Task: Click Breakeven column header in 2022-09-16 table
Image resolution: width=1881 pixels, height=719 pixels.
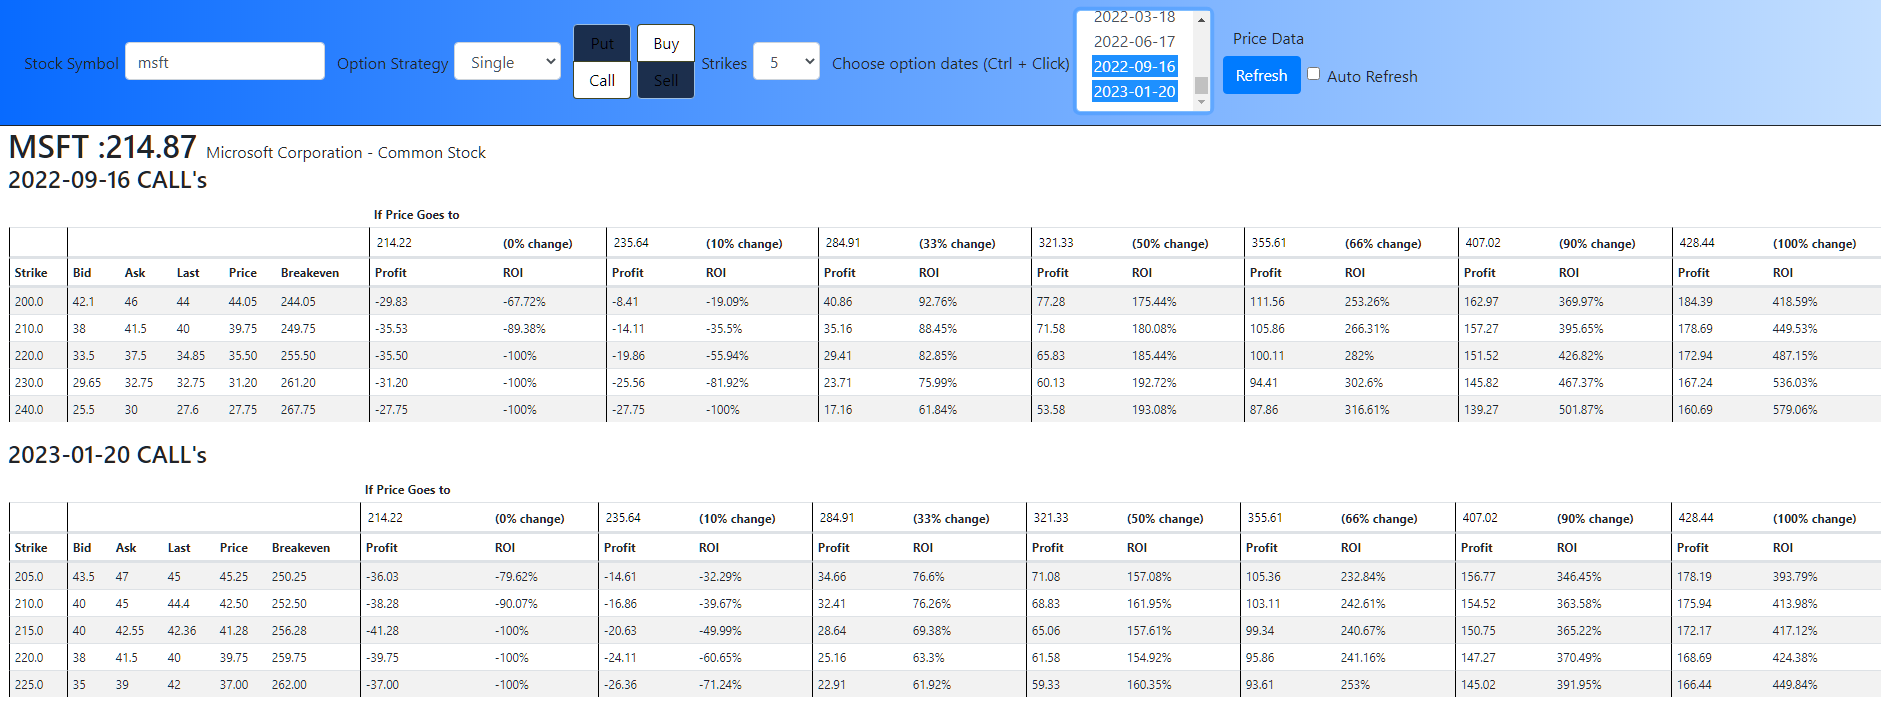Action: point(310,272)
